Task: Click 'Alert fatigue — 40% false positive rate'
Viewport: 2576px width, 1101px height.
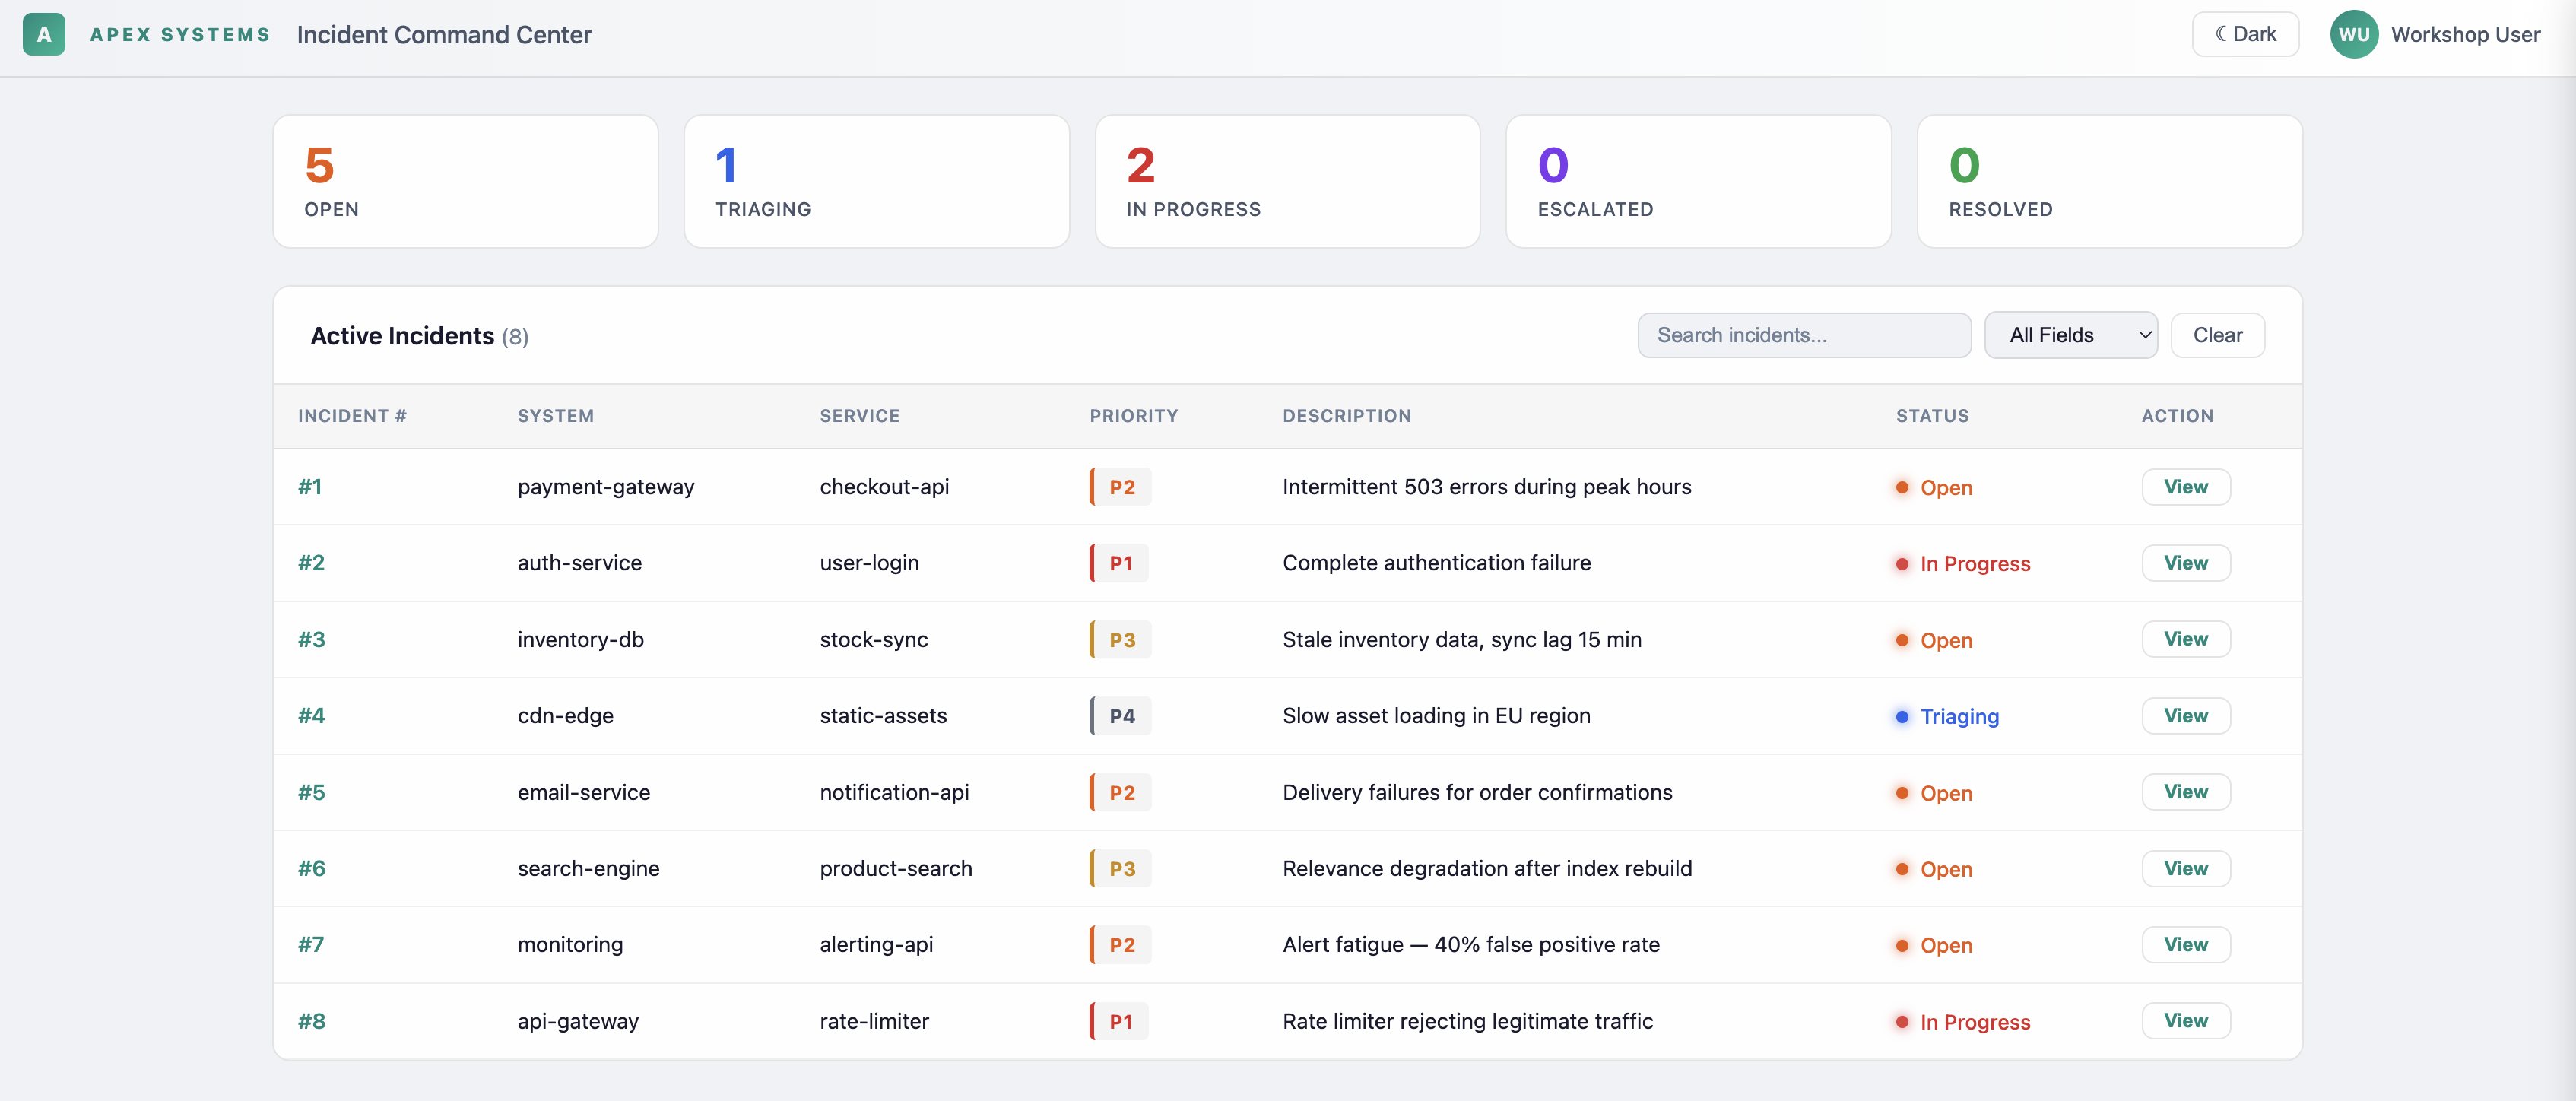Action: click(1470, 944)
